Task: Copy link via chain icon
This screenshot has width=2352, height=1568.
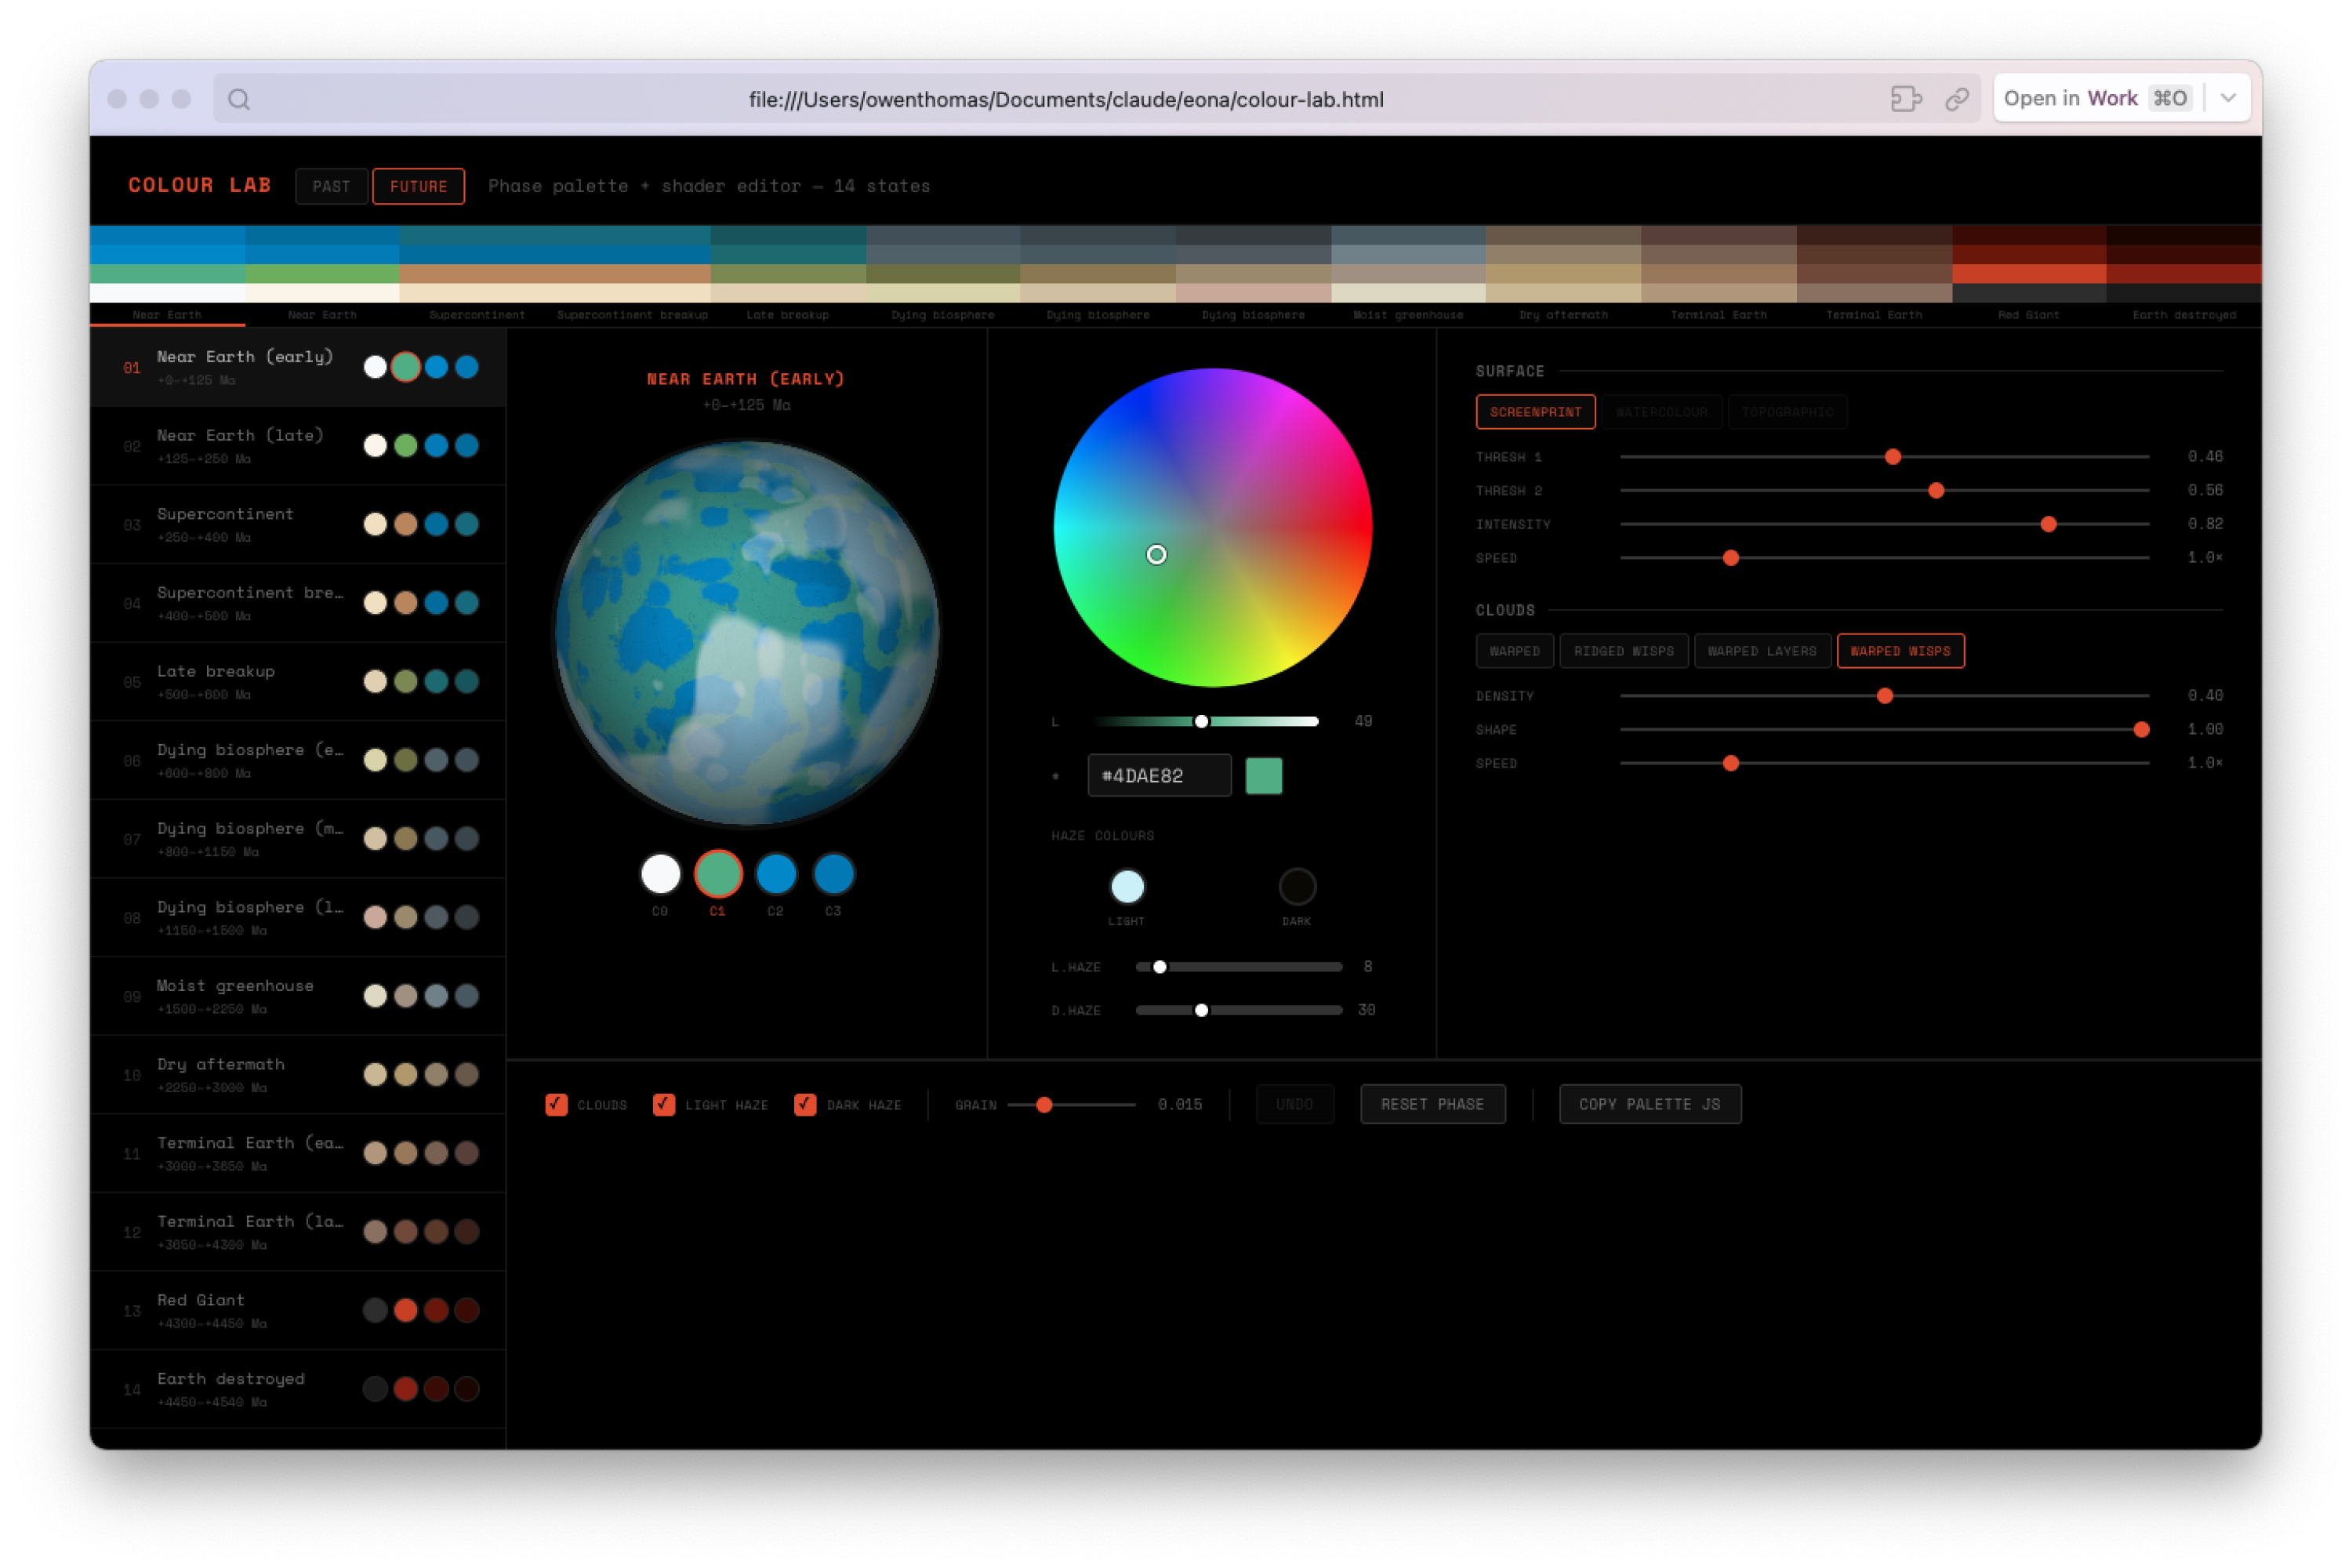Action: pos(1957,99)
